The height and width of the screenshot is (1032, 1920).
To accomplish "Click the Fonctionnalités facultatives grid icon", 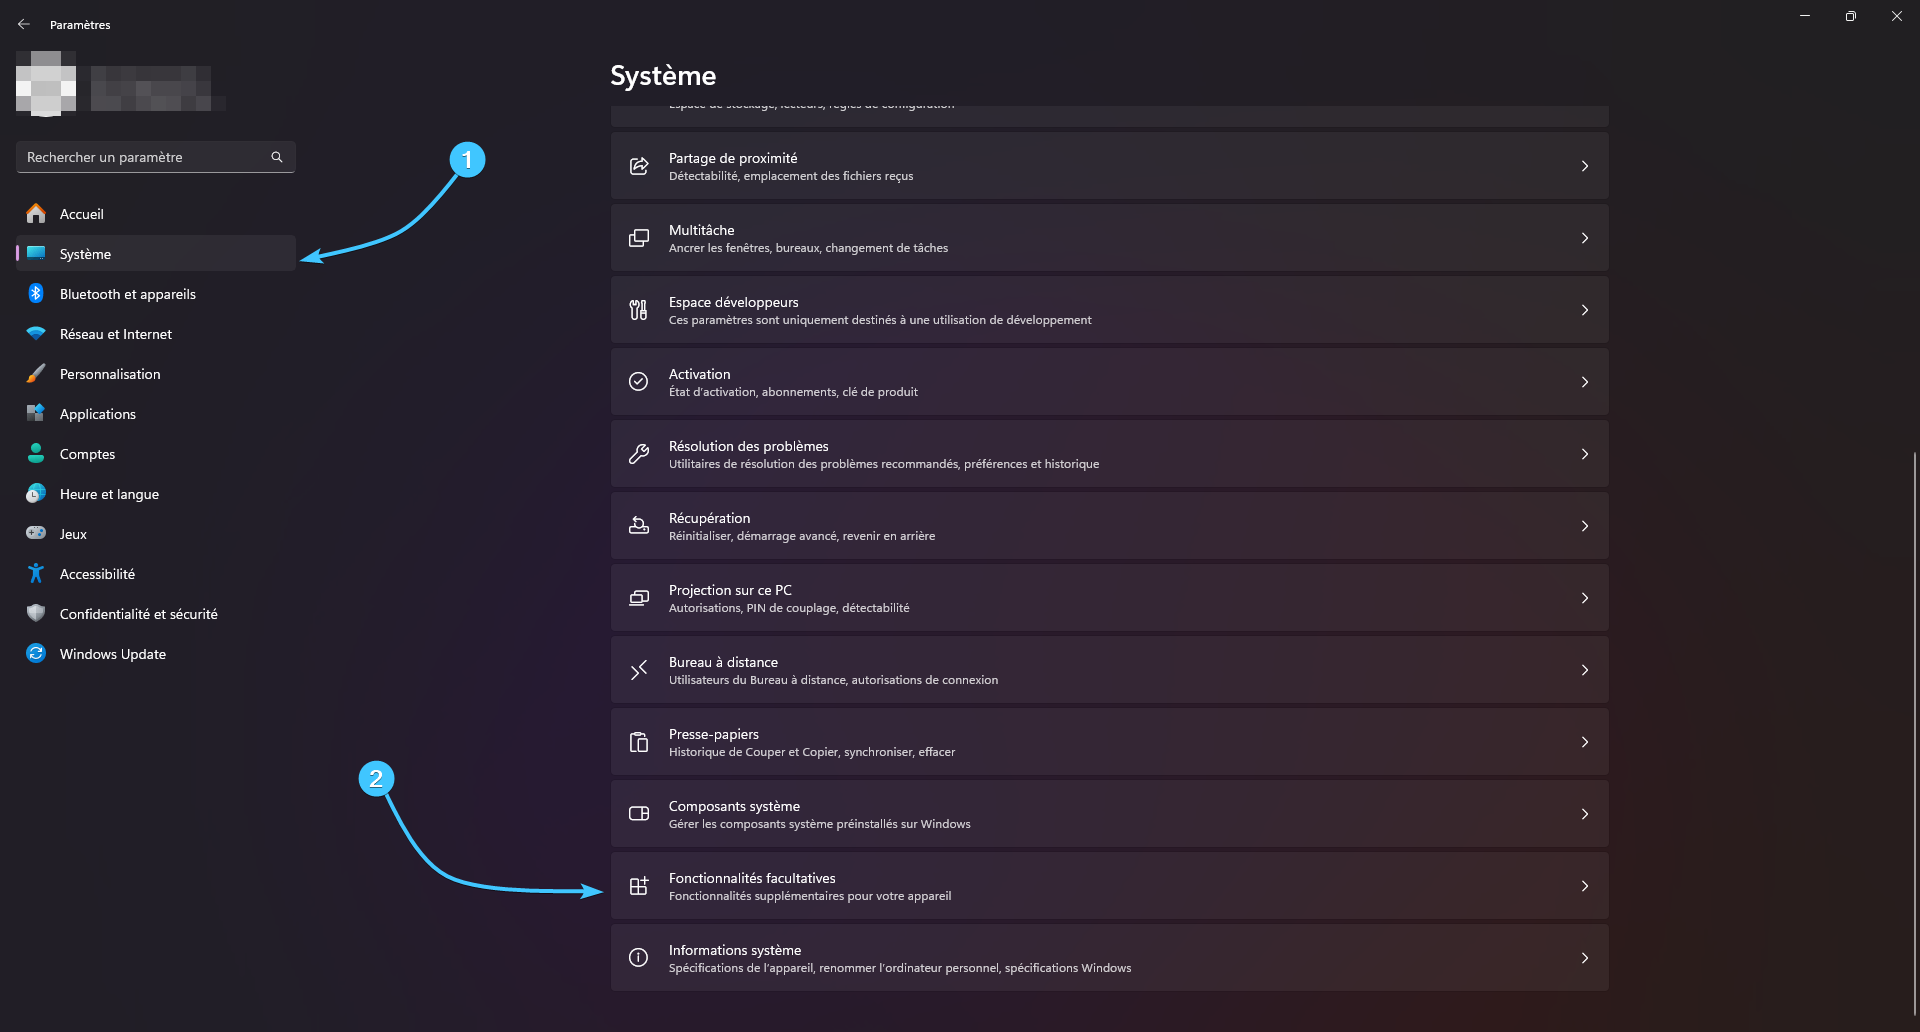I will click(639, 886).
